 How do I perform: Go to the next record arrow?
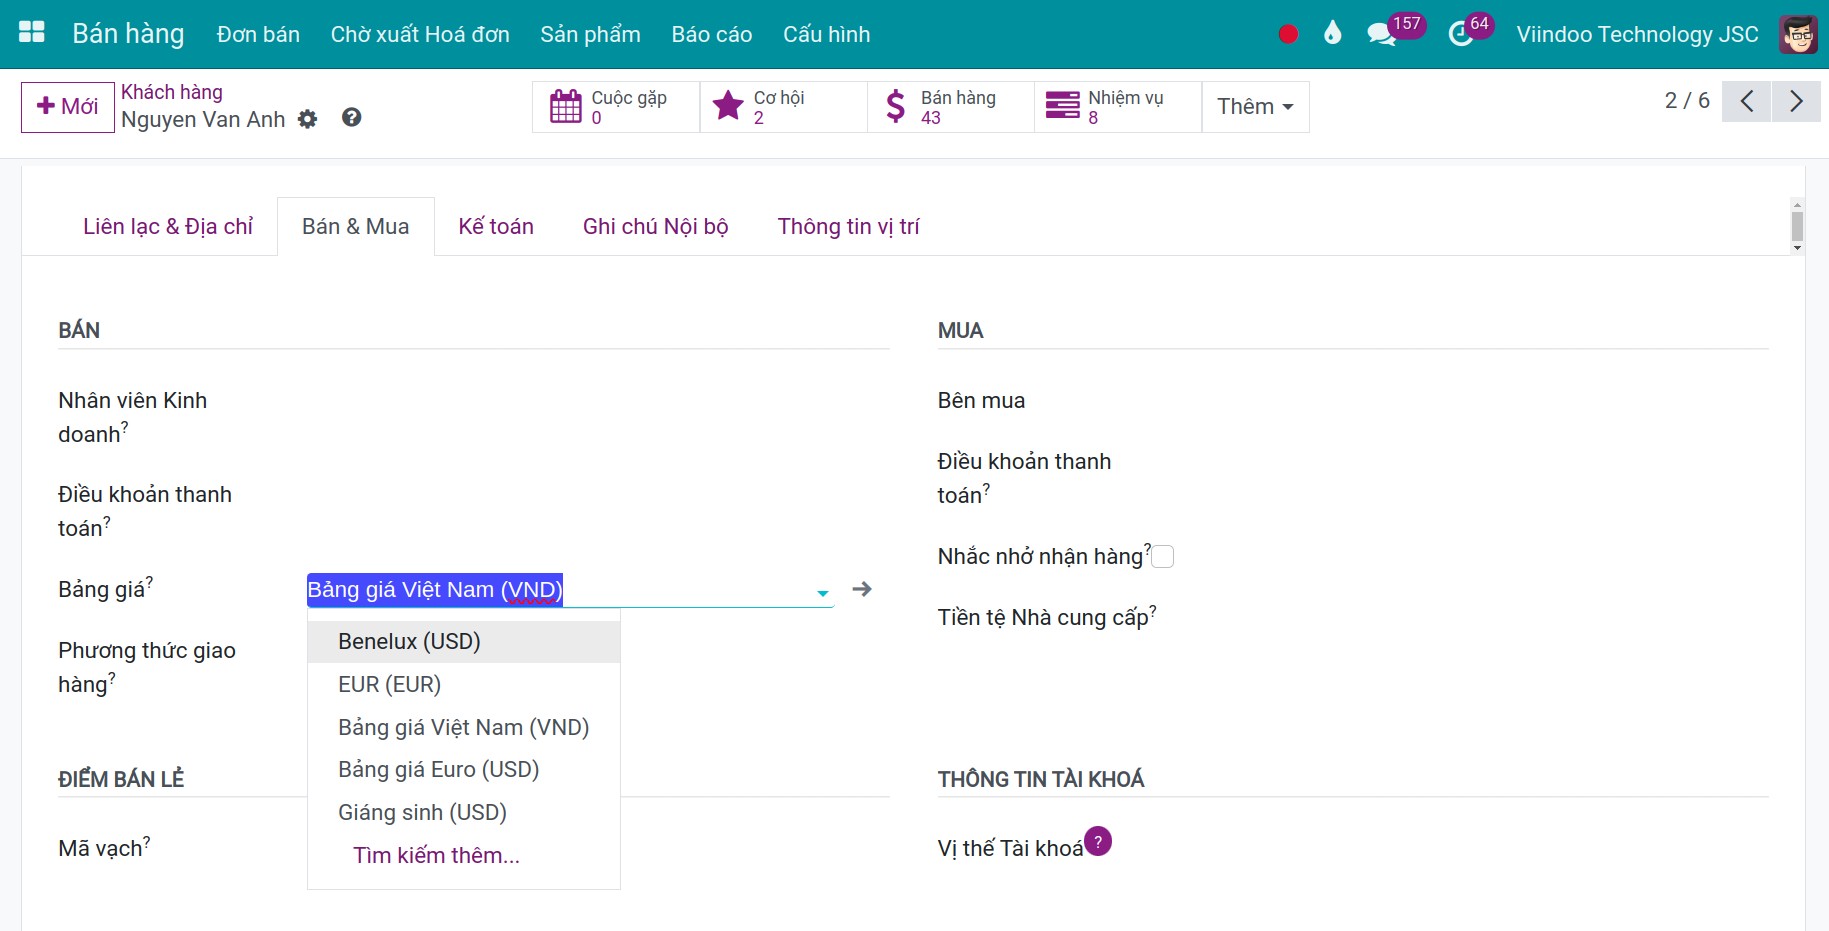pos(1796,101)
